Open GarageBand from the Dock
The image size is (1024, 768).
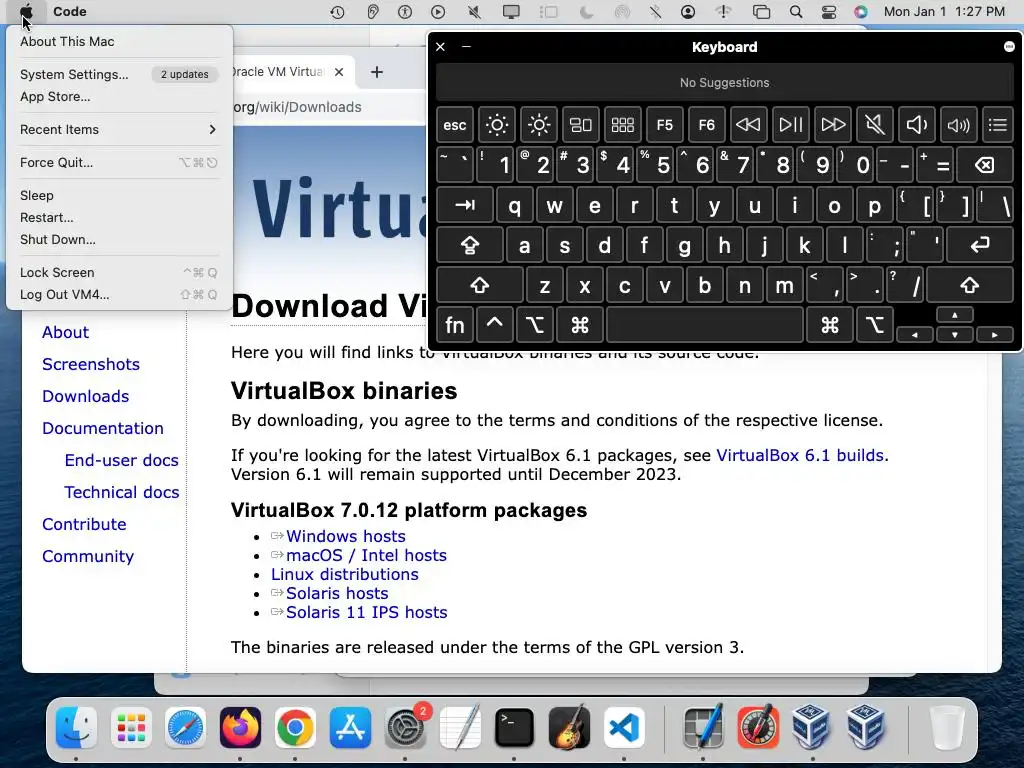[569, 727]
